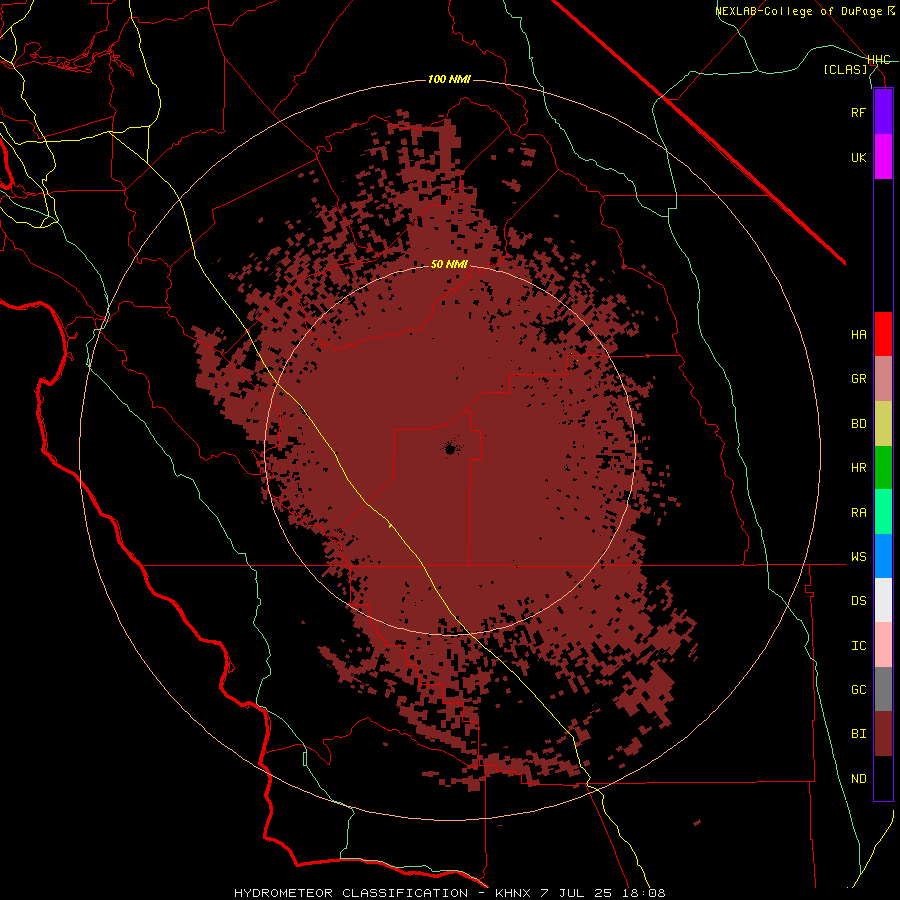The height and width of the screenshot is (900, 900).
Task: Click the RF legend label
Action: click(858, 112)
